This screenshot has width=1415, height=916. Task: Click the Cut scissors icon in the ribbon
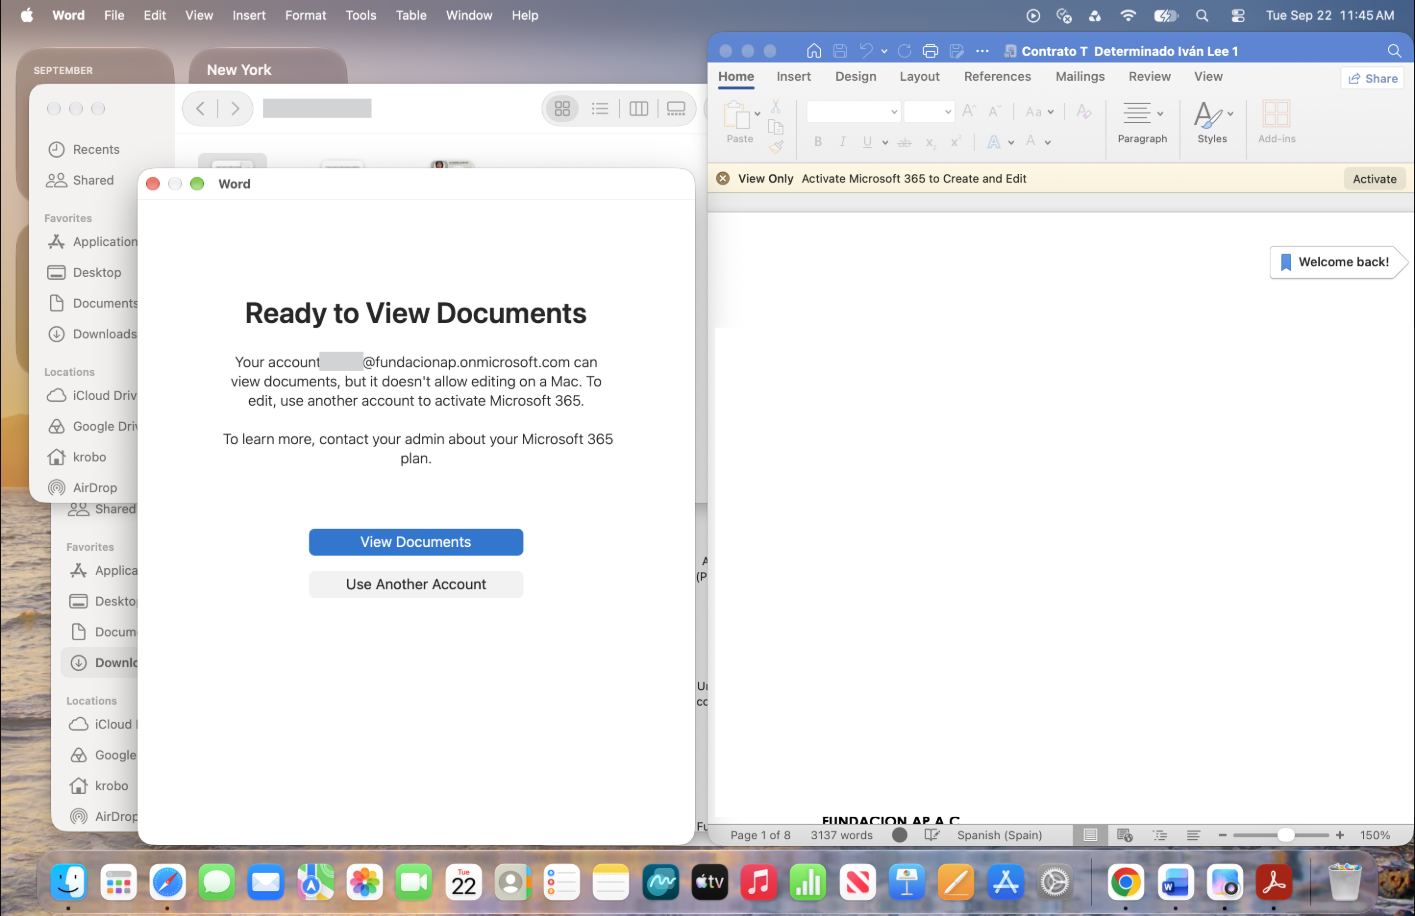pos(775,106)
